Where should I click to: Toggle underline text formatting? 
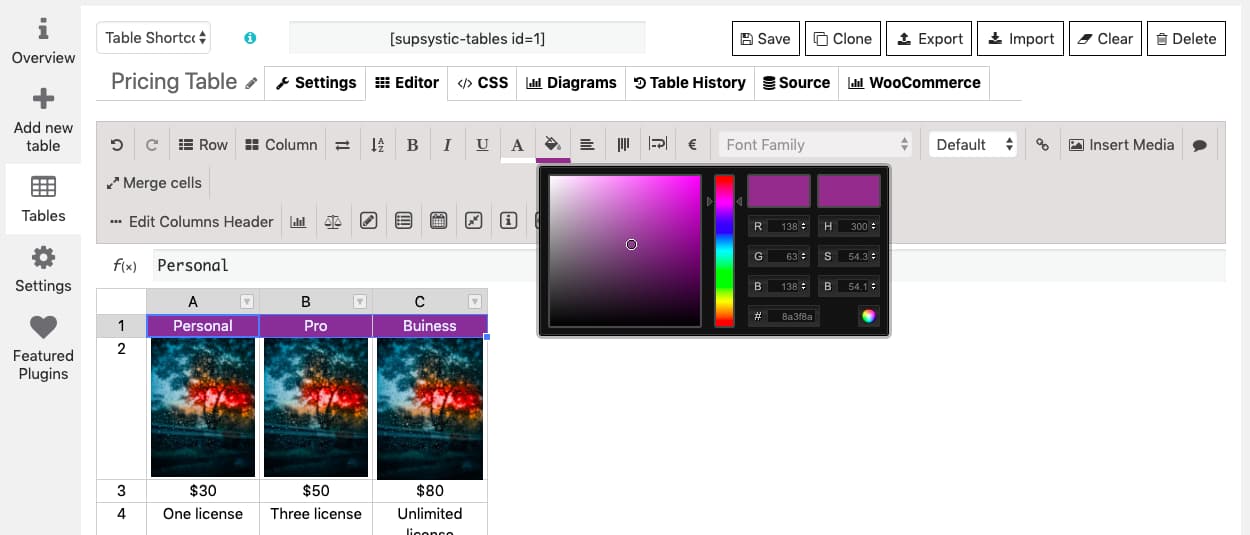pos(482,145)
